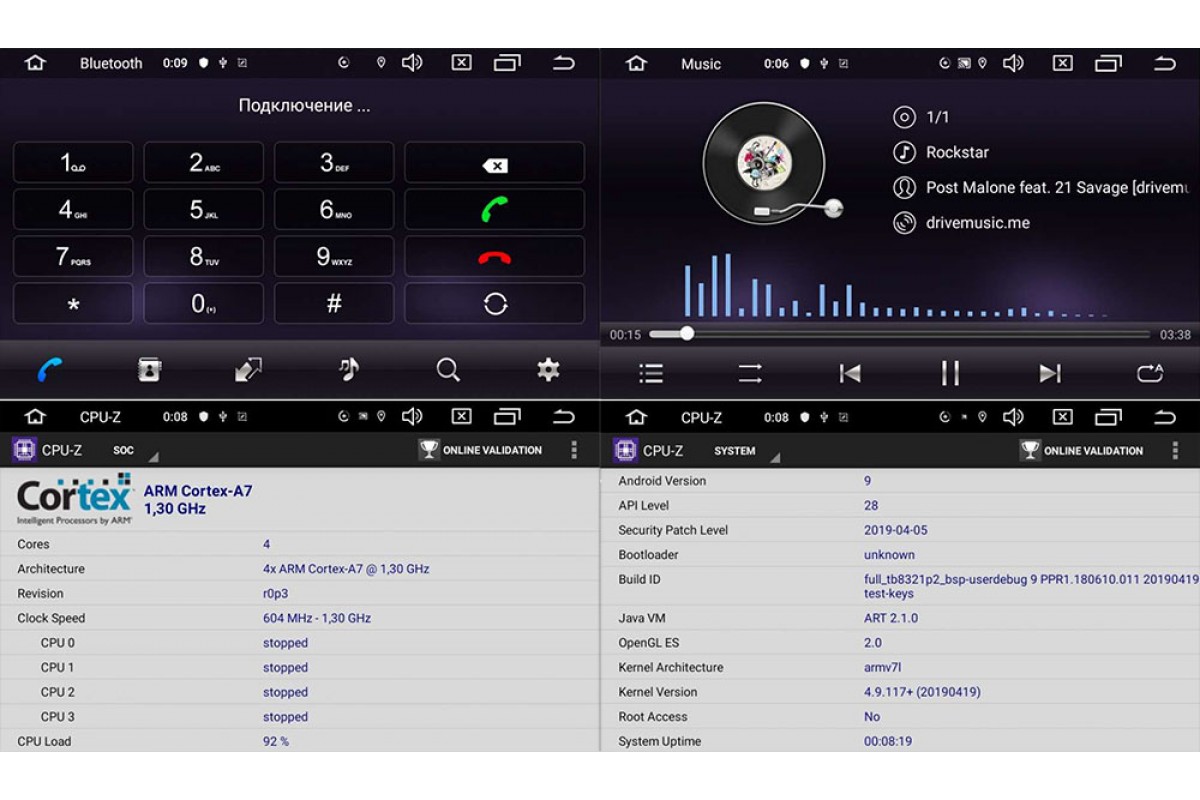Hit the backspace key on the dial pad
This screenshot has height=800, width=1200.
click(x=494, y=165)
